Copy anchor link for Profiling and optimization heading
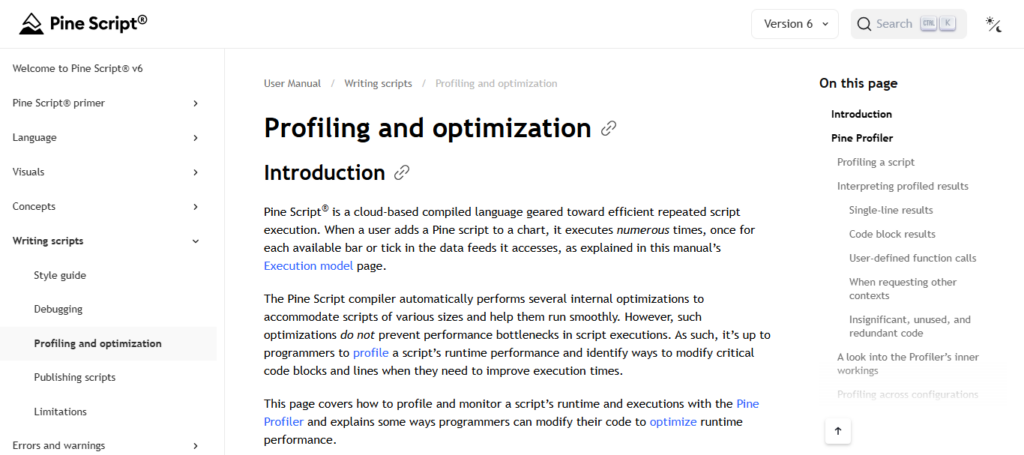The width and height of the screenshot is (1024, 455). [608, 129]
